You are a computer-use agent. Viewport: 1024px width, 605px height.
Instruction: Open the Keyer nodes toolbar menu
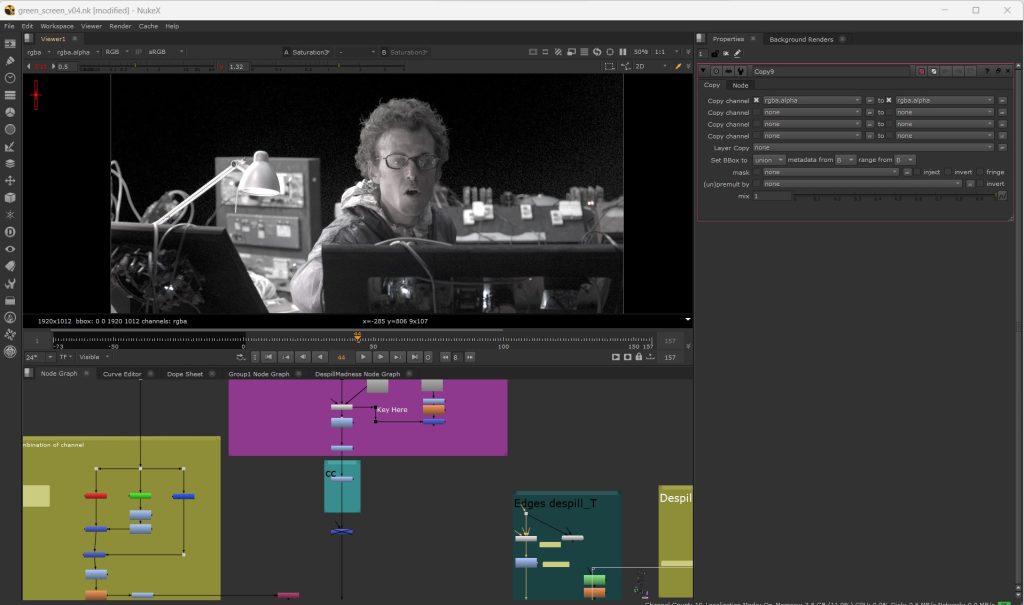click(x=10, y=146)
